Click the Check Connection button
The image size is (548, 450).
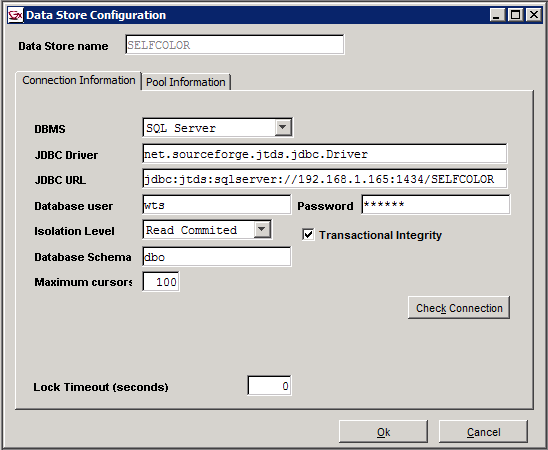click(x=459, y=308)
